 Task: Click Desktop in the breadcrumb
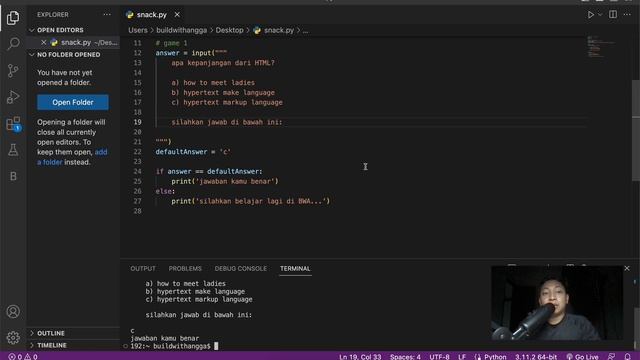click(x=229, y=30)
